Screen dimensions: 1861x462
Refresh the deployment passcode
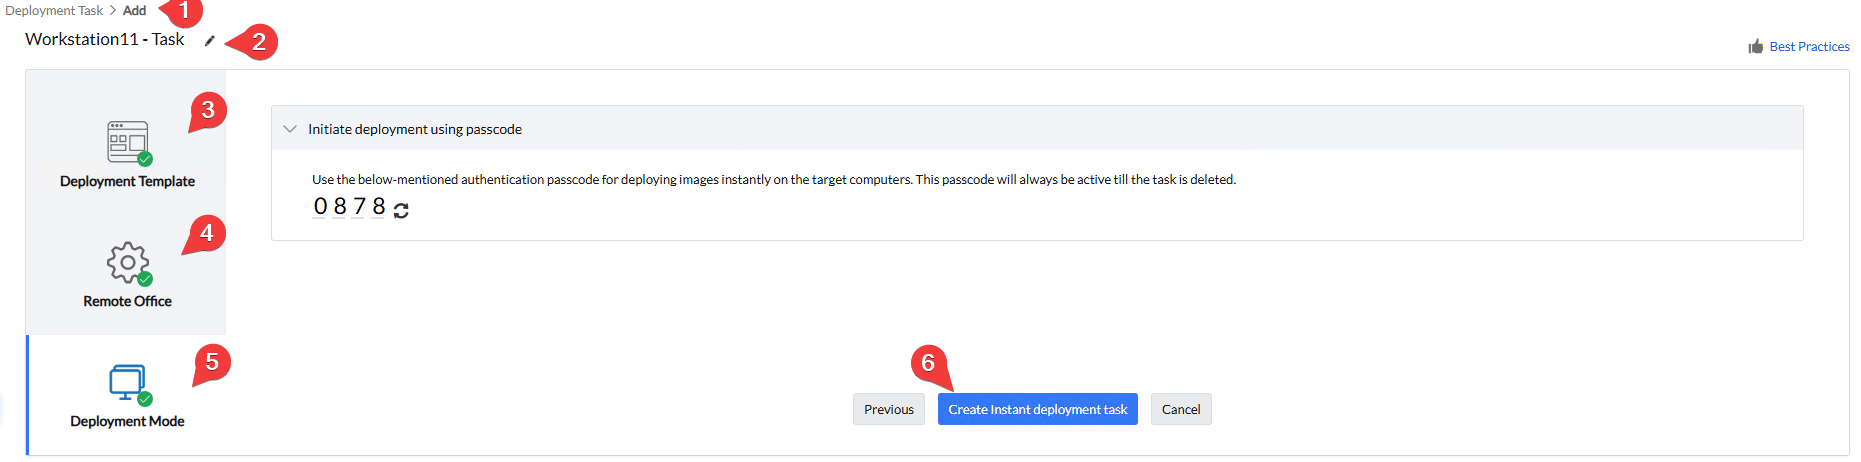401,210
